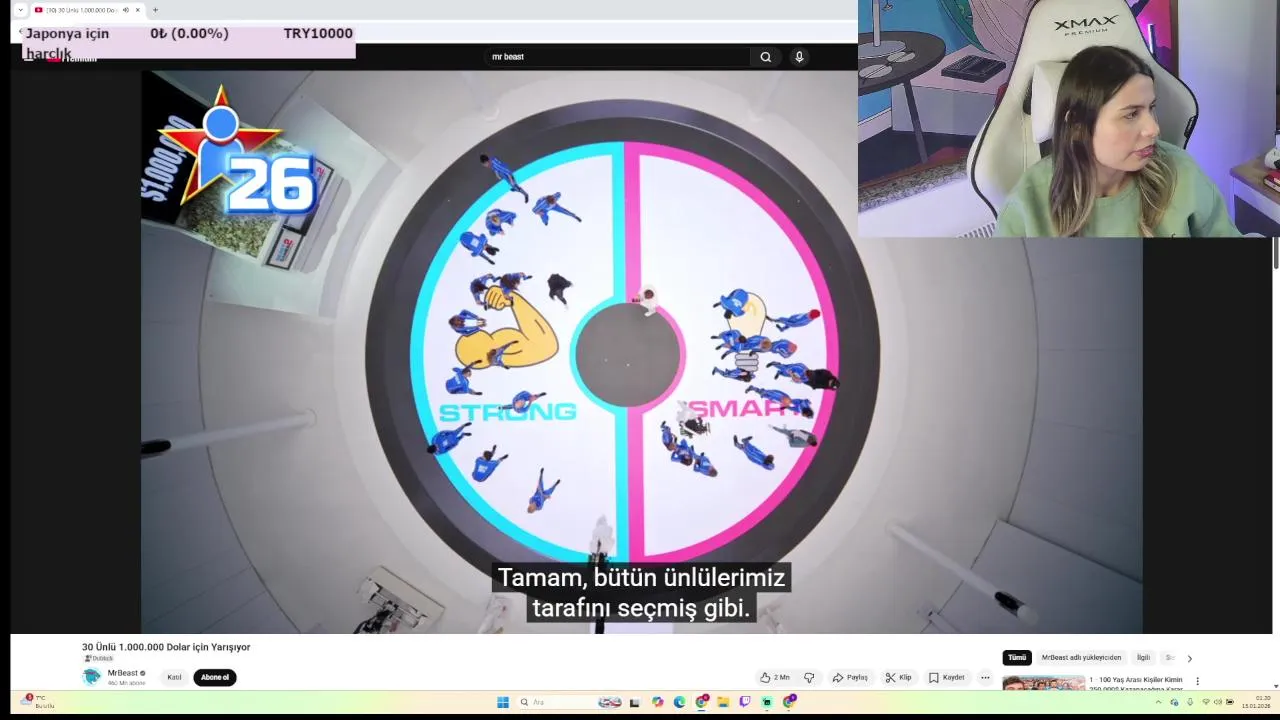Click the 'mr beast' search field
This screenshot has height=720, width=1280.
click(x=618, y=57)
